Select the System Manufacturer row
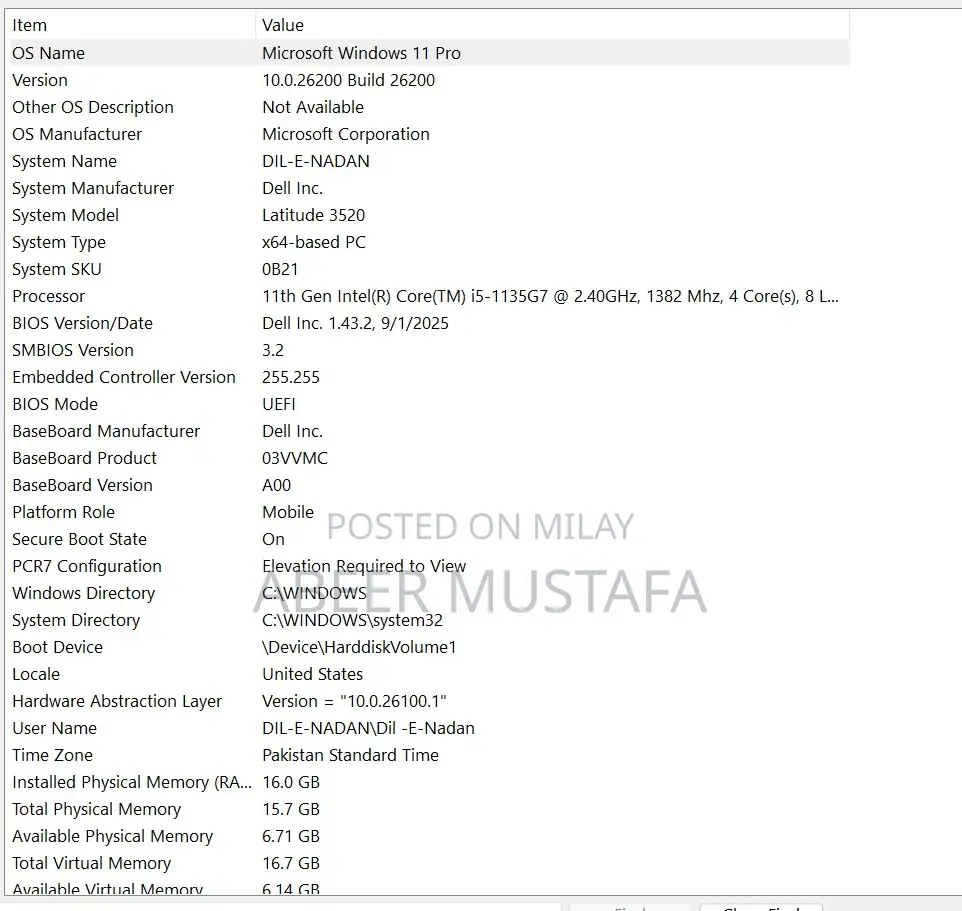 [93, 188]
